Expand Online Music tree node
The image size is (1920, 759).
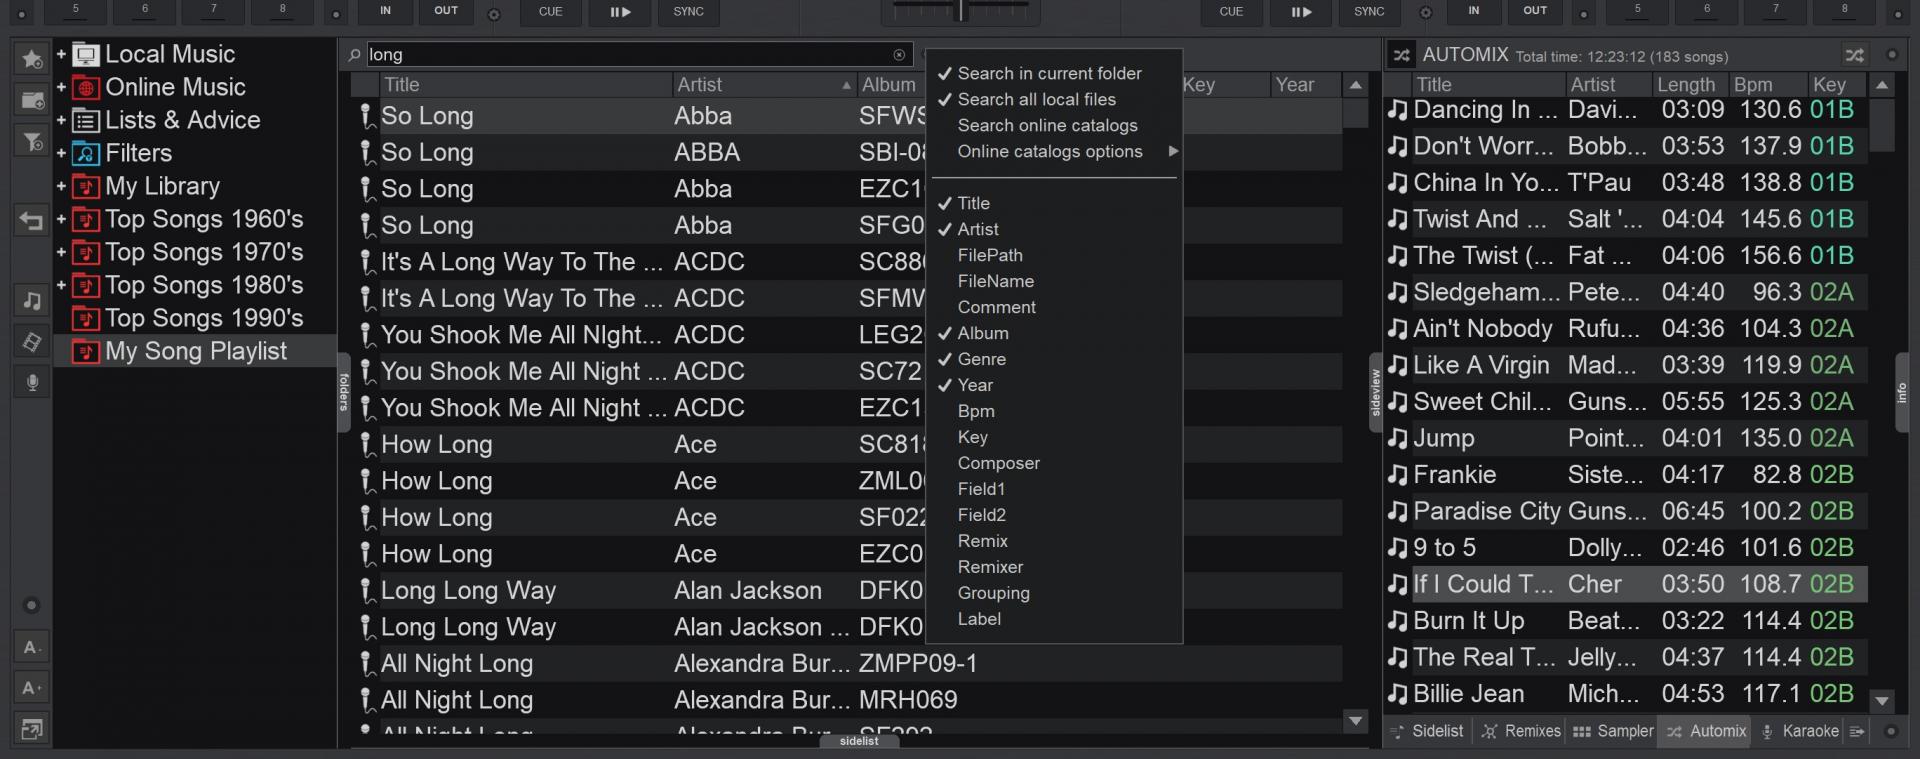[61, 88]
